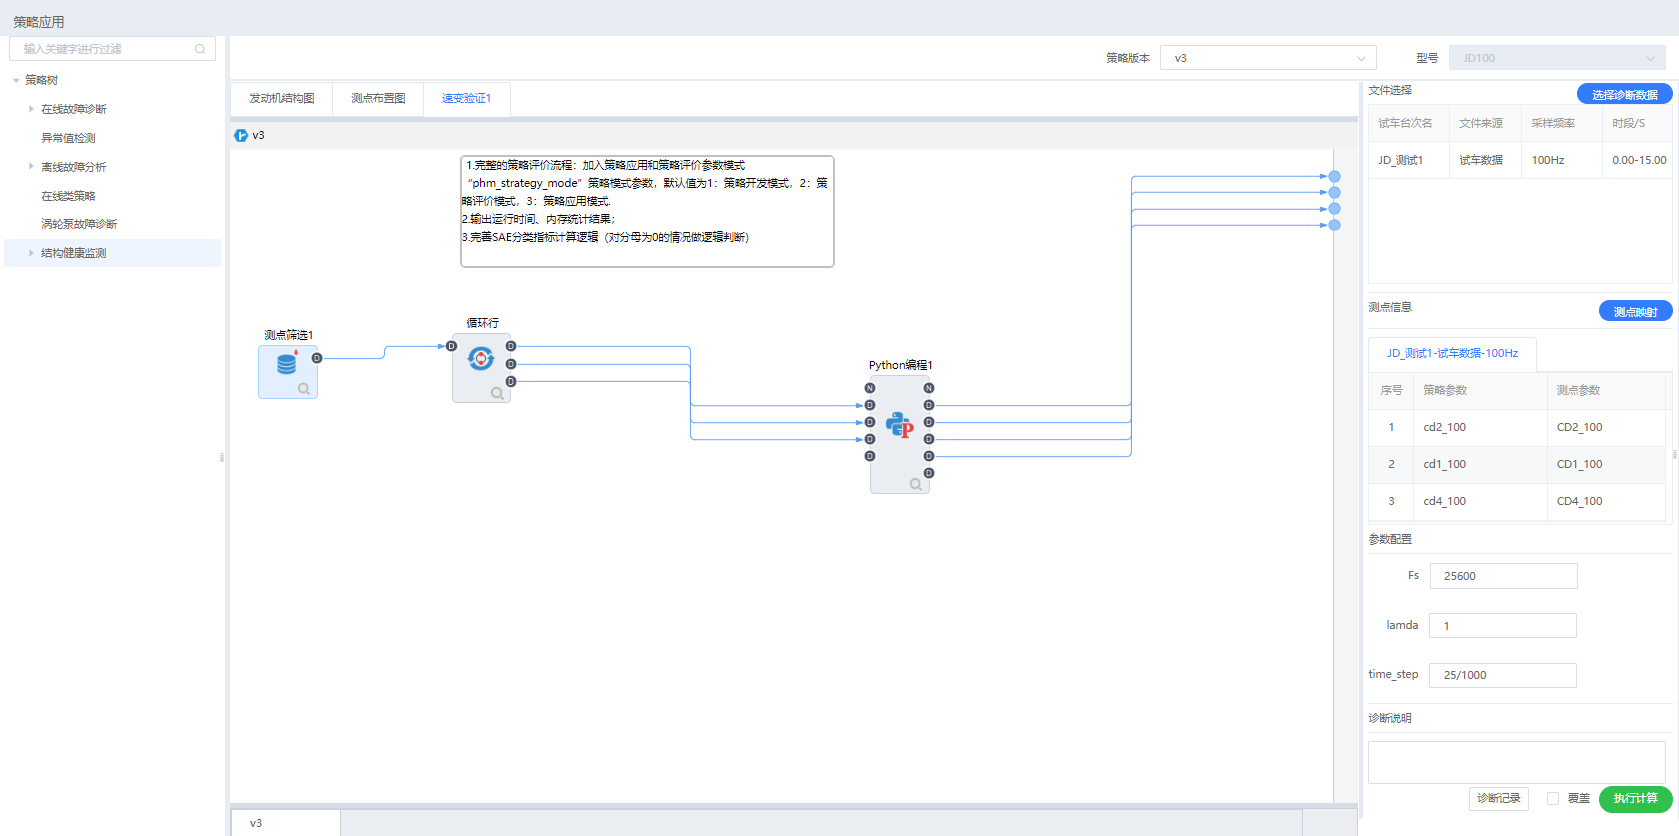1679x836 pixels.
Task: Expand the 结构健康监测 tree node
Action: click(31, 253)
